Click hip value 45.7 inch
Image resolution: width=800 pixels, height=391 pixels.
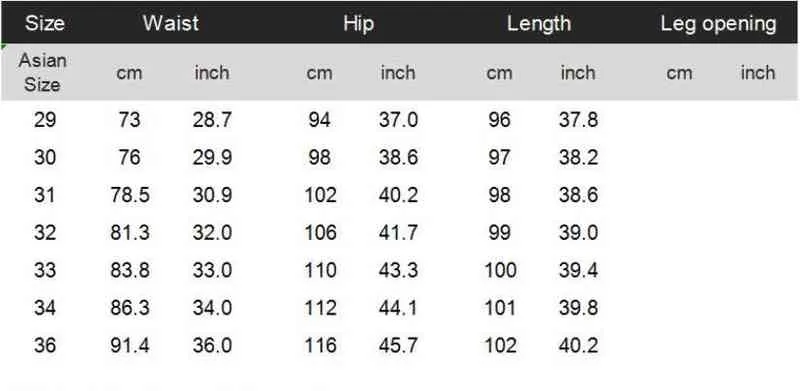click(398, 346)
